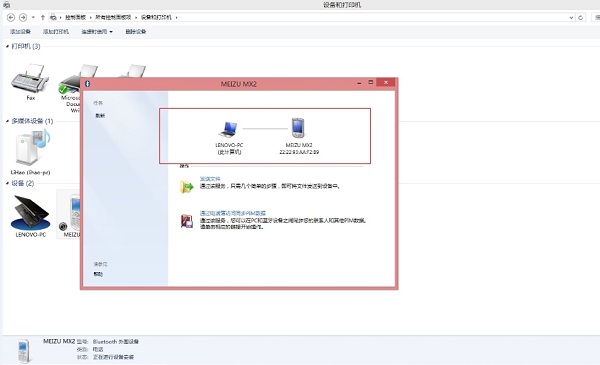Click LENOVO-PC laptop icon in dialog
Image resolution: width=600 pixels, height=365 pixels.
pyautogui.click(x=228, y=130)
